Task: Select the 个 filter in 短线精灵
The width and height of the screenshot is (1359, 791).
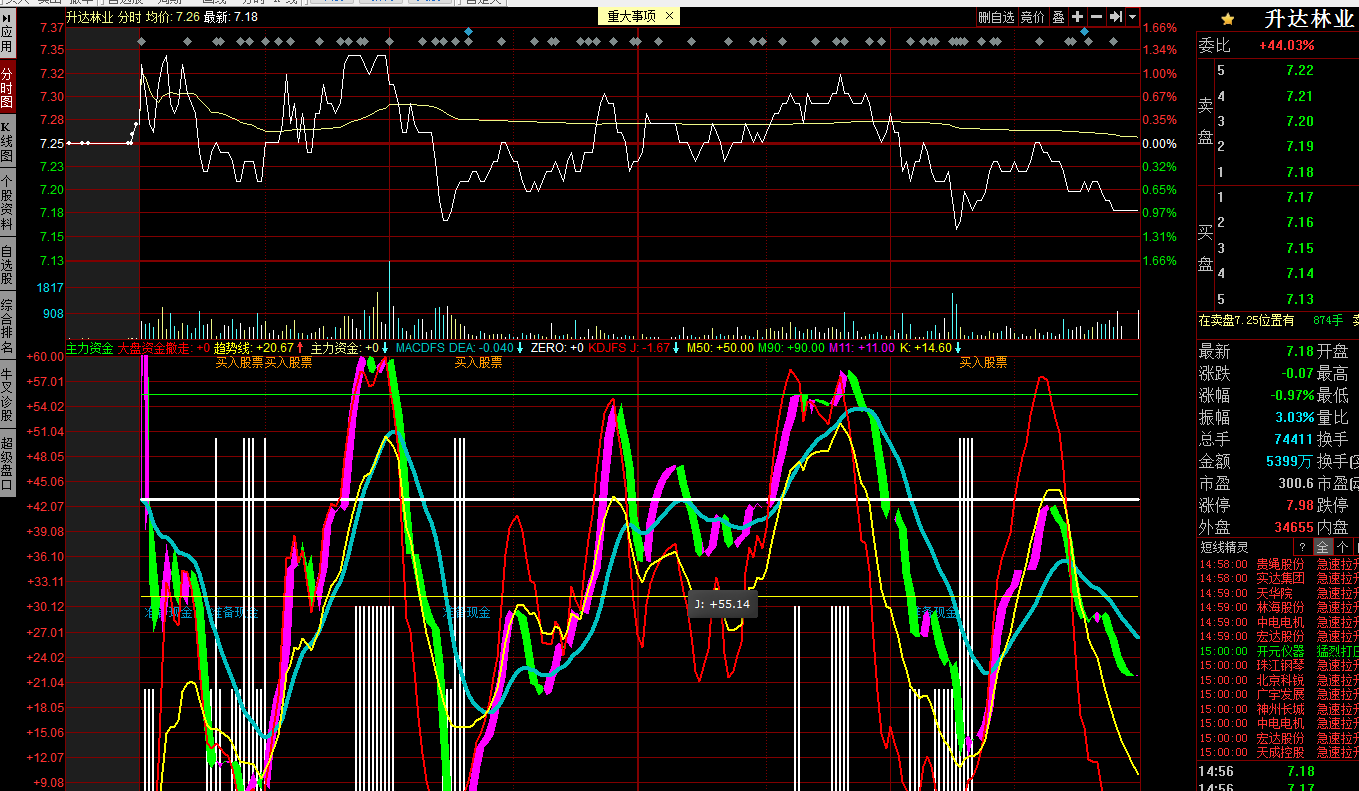Action: tap(1341, 547)
